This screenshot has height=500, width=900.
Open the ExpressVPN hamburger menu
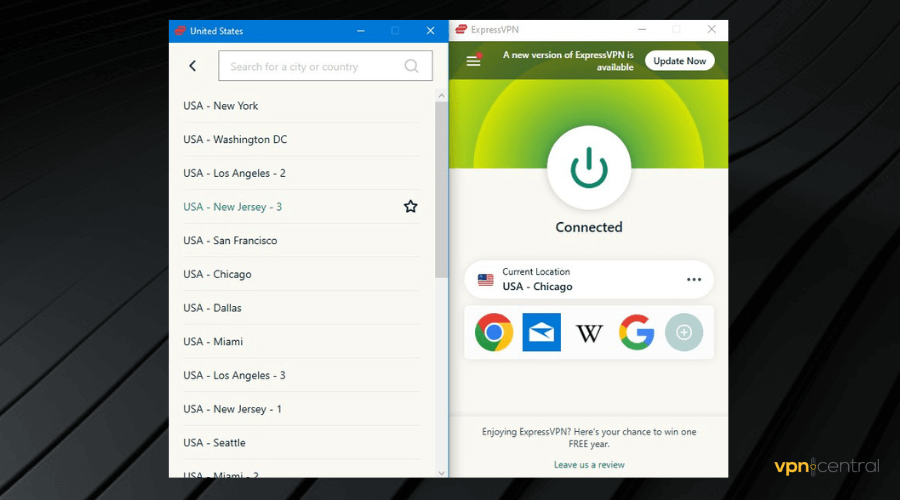pos(474,61)
